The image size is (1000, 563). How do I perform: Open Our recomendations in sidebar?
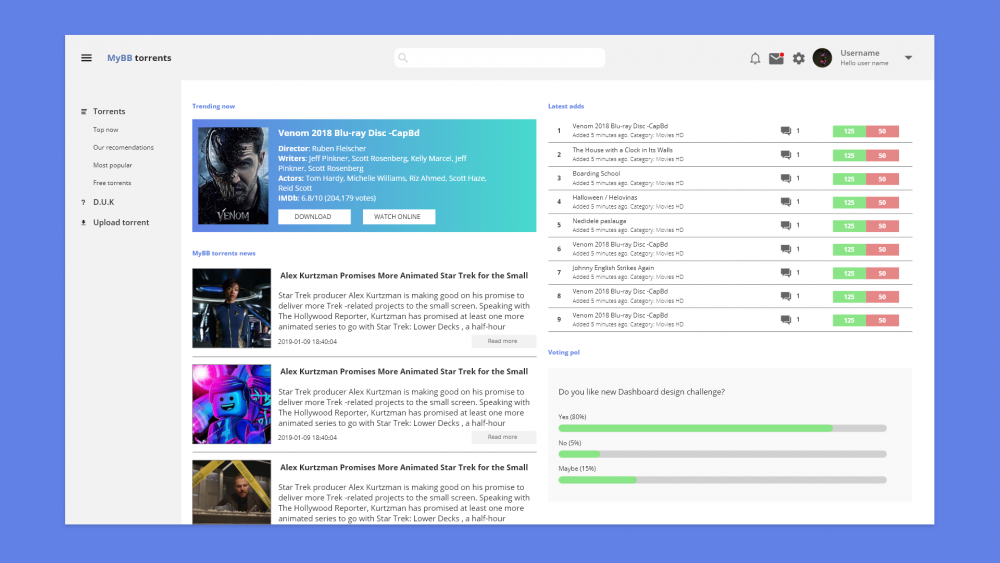click(123, 148)
